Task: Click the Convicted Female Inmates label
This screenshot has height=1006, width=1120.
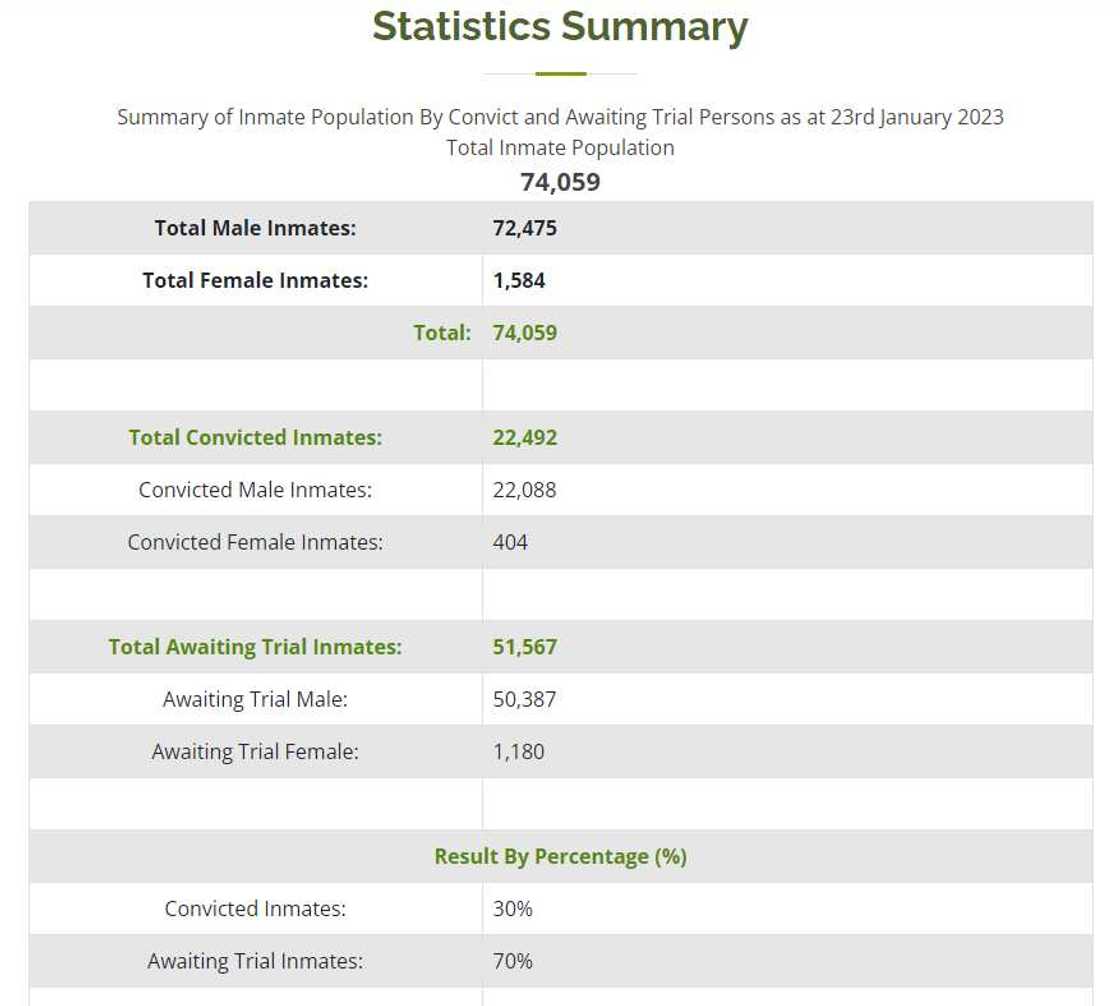Action: tap(255, 542)
